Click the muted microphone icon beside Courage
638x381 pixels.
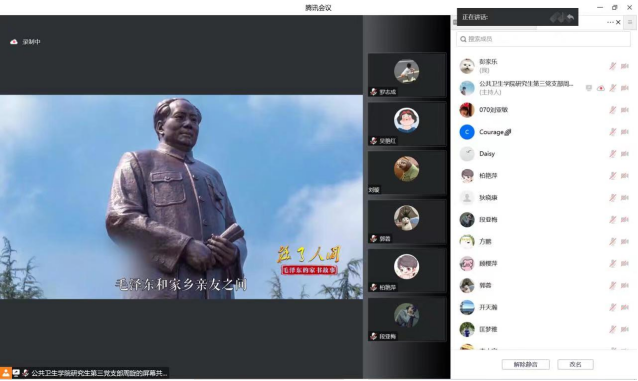click(x=612, y=132)
